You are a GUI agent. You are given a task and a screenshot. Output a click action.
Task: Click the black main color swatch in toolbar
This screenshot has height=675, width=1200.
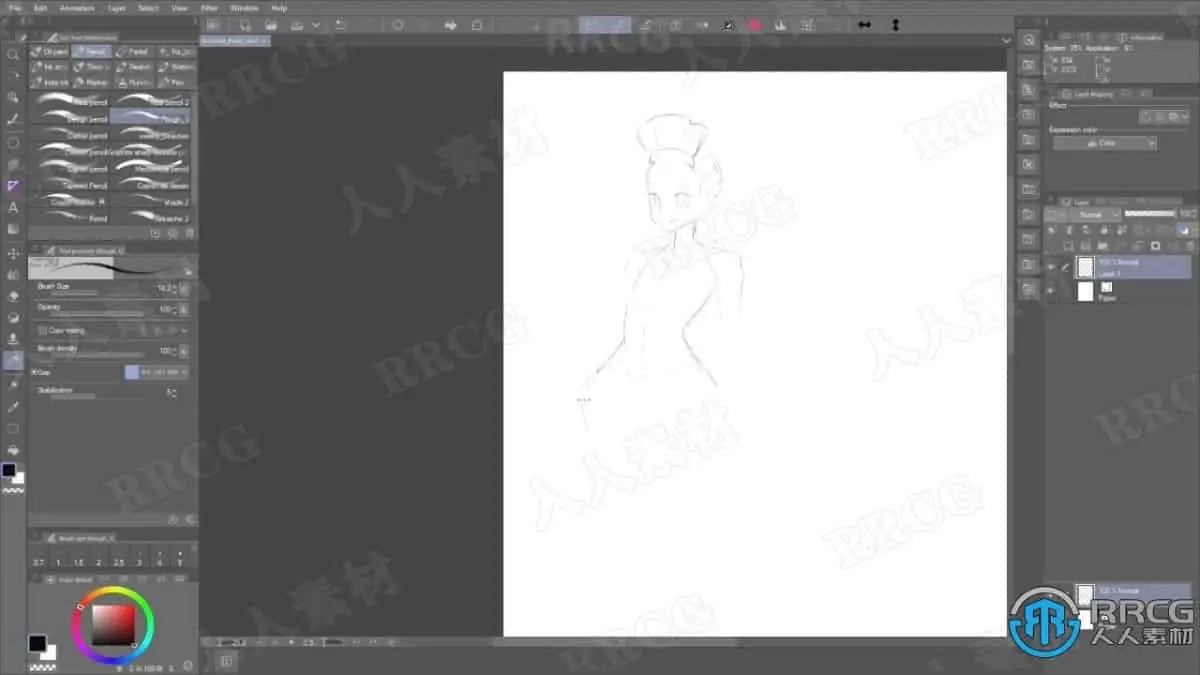pos(9,470)
